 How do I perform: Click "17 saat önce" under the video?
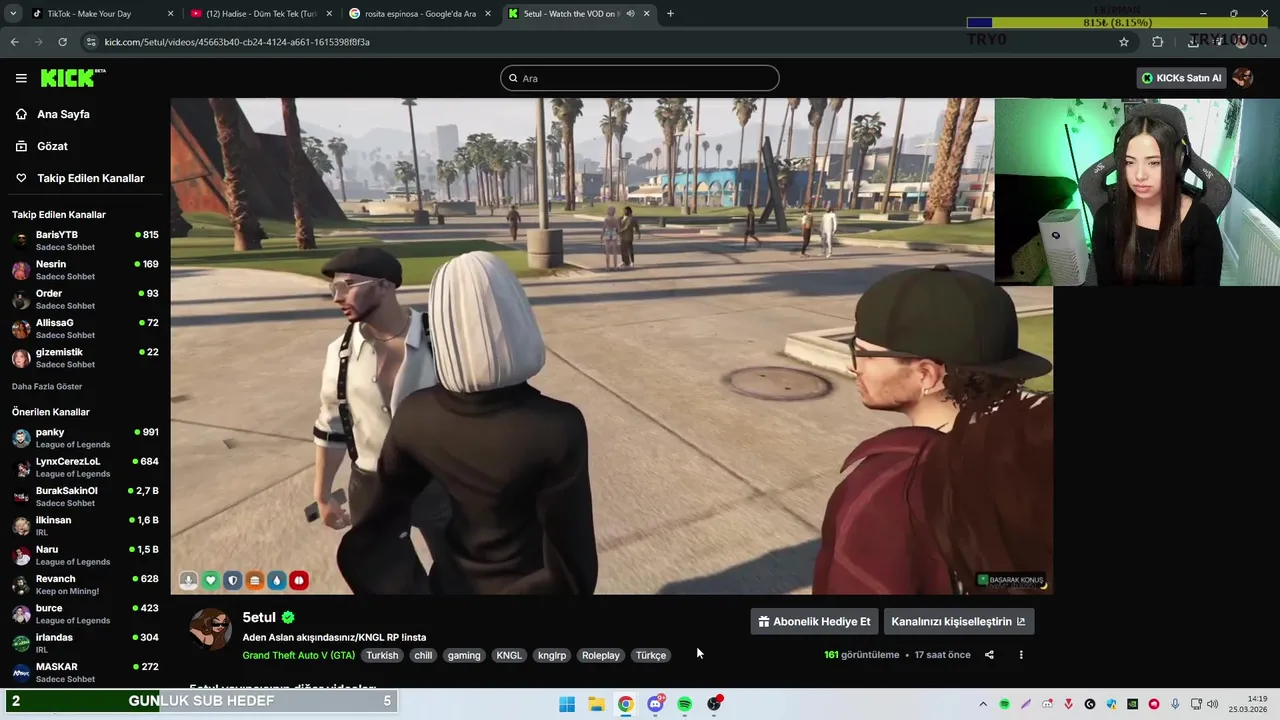[942, 655]
